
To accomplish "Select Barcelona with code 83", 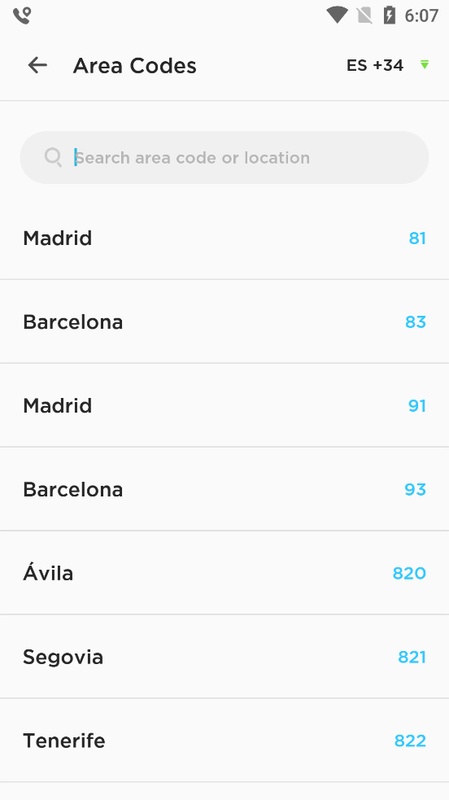I will (x=224, y=321).
